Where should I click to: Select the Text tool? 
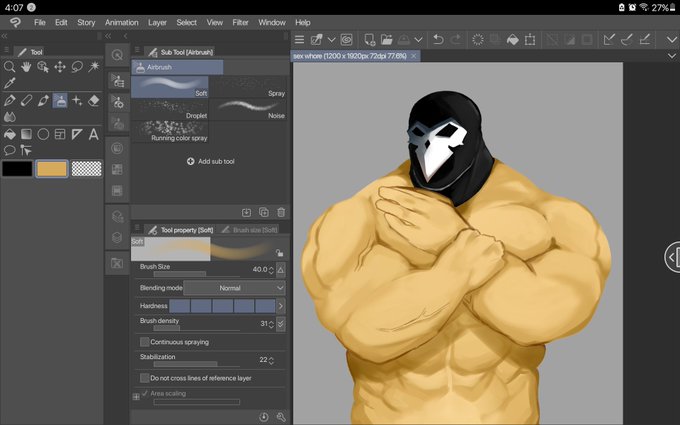pyautogui.click(x=94, y=134)
